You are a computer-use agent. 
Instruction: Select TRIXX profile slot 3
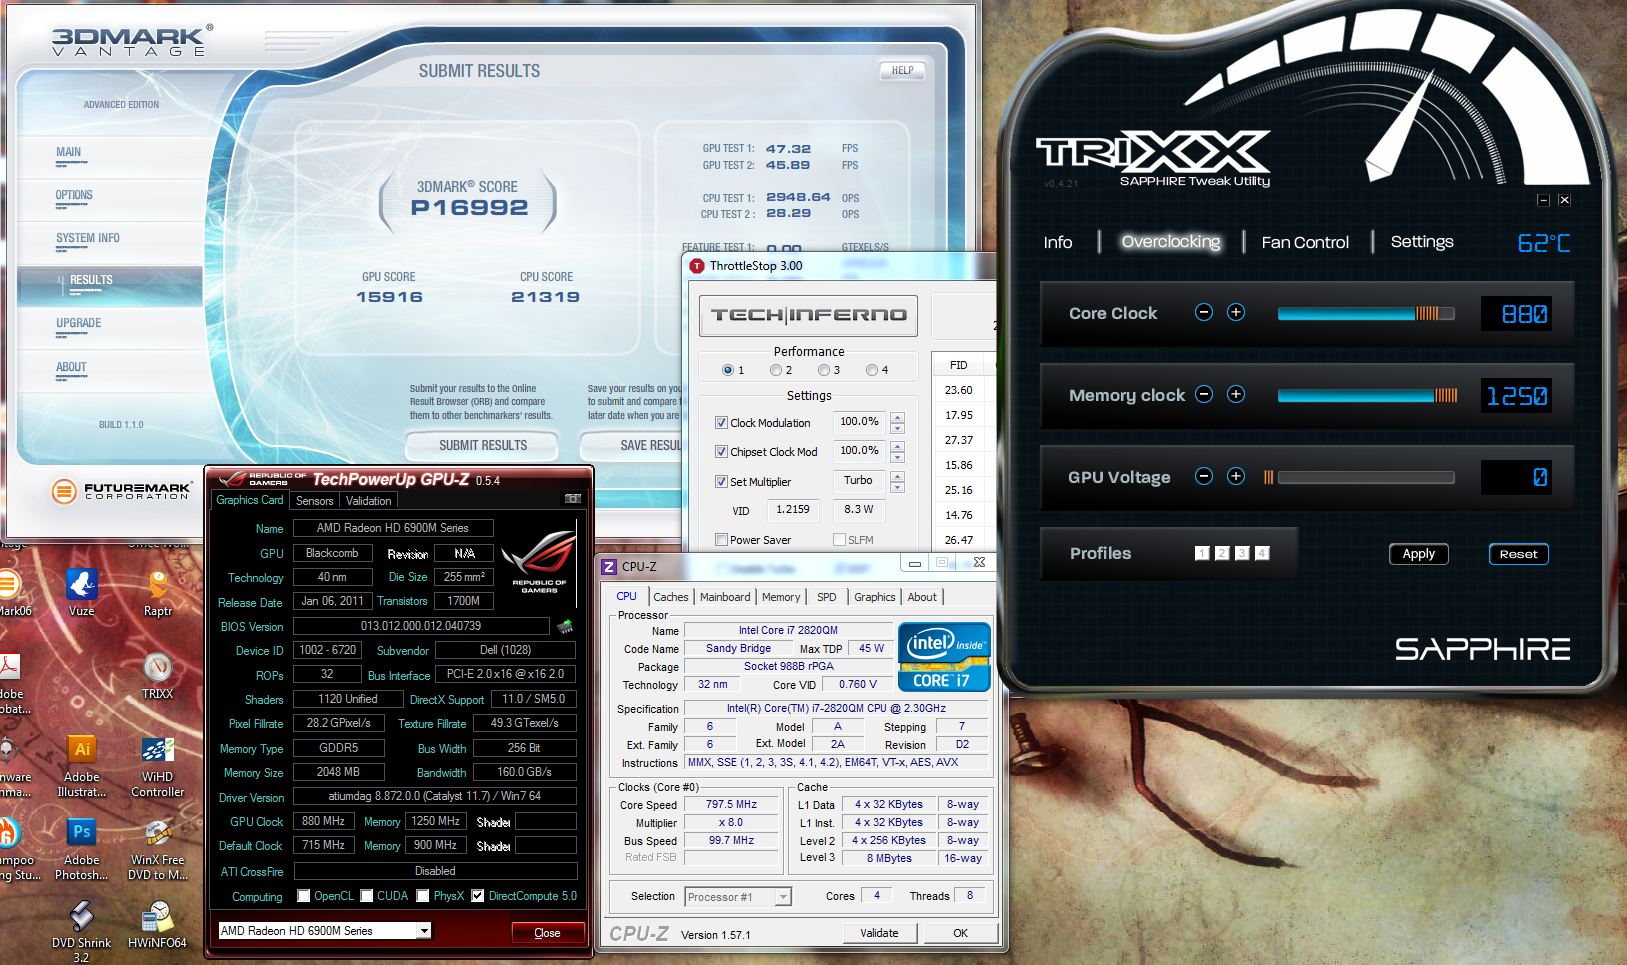pos(1242,553)
